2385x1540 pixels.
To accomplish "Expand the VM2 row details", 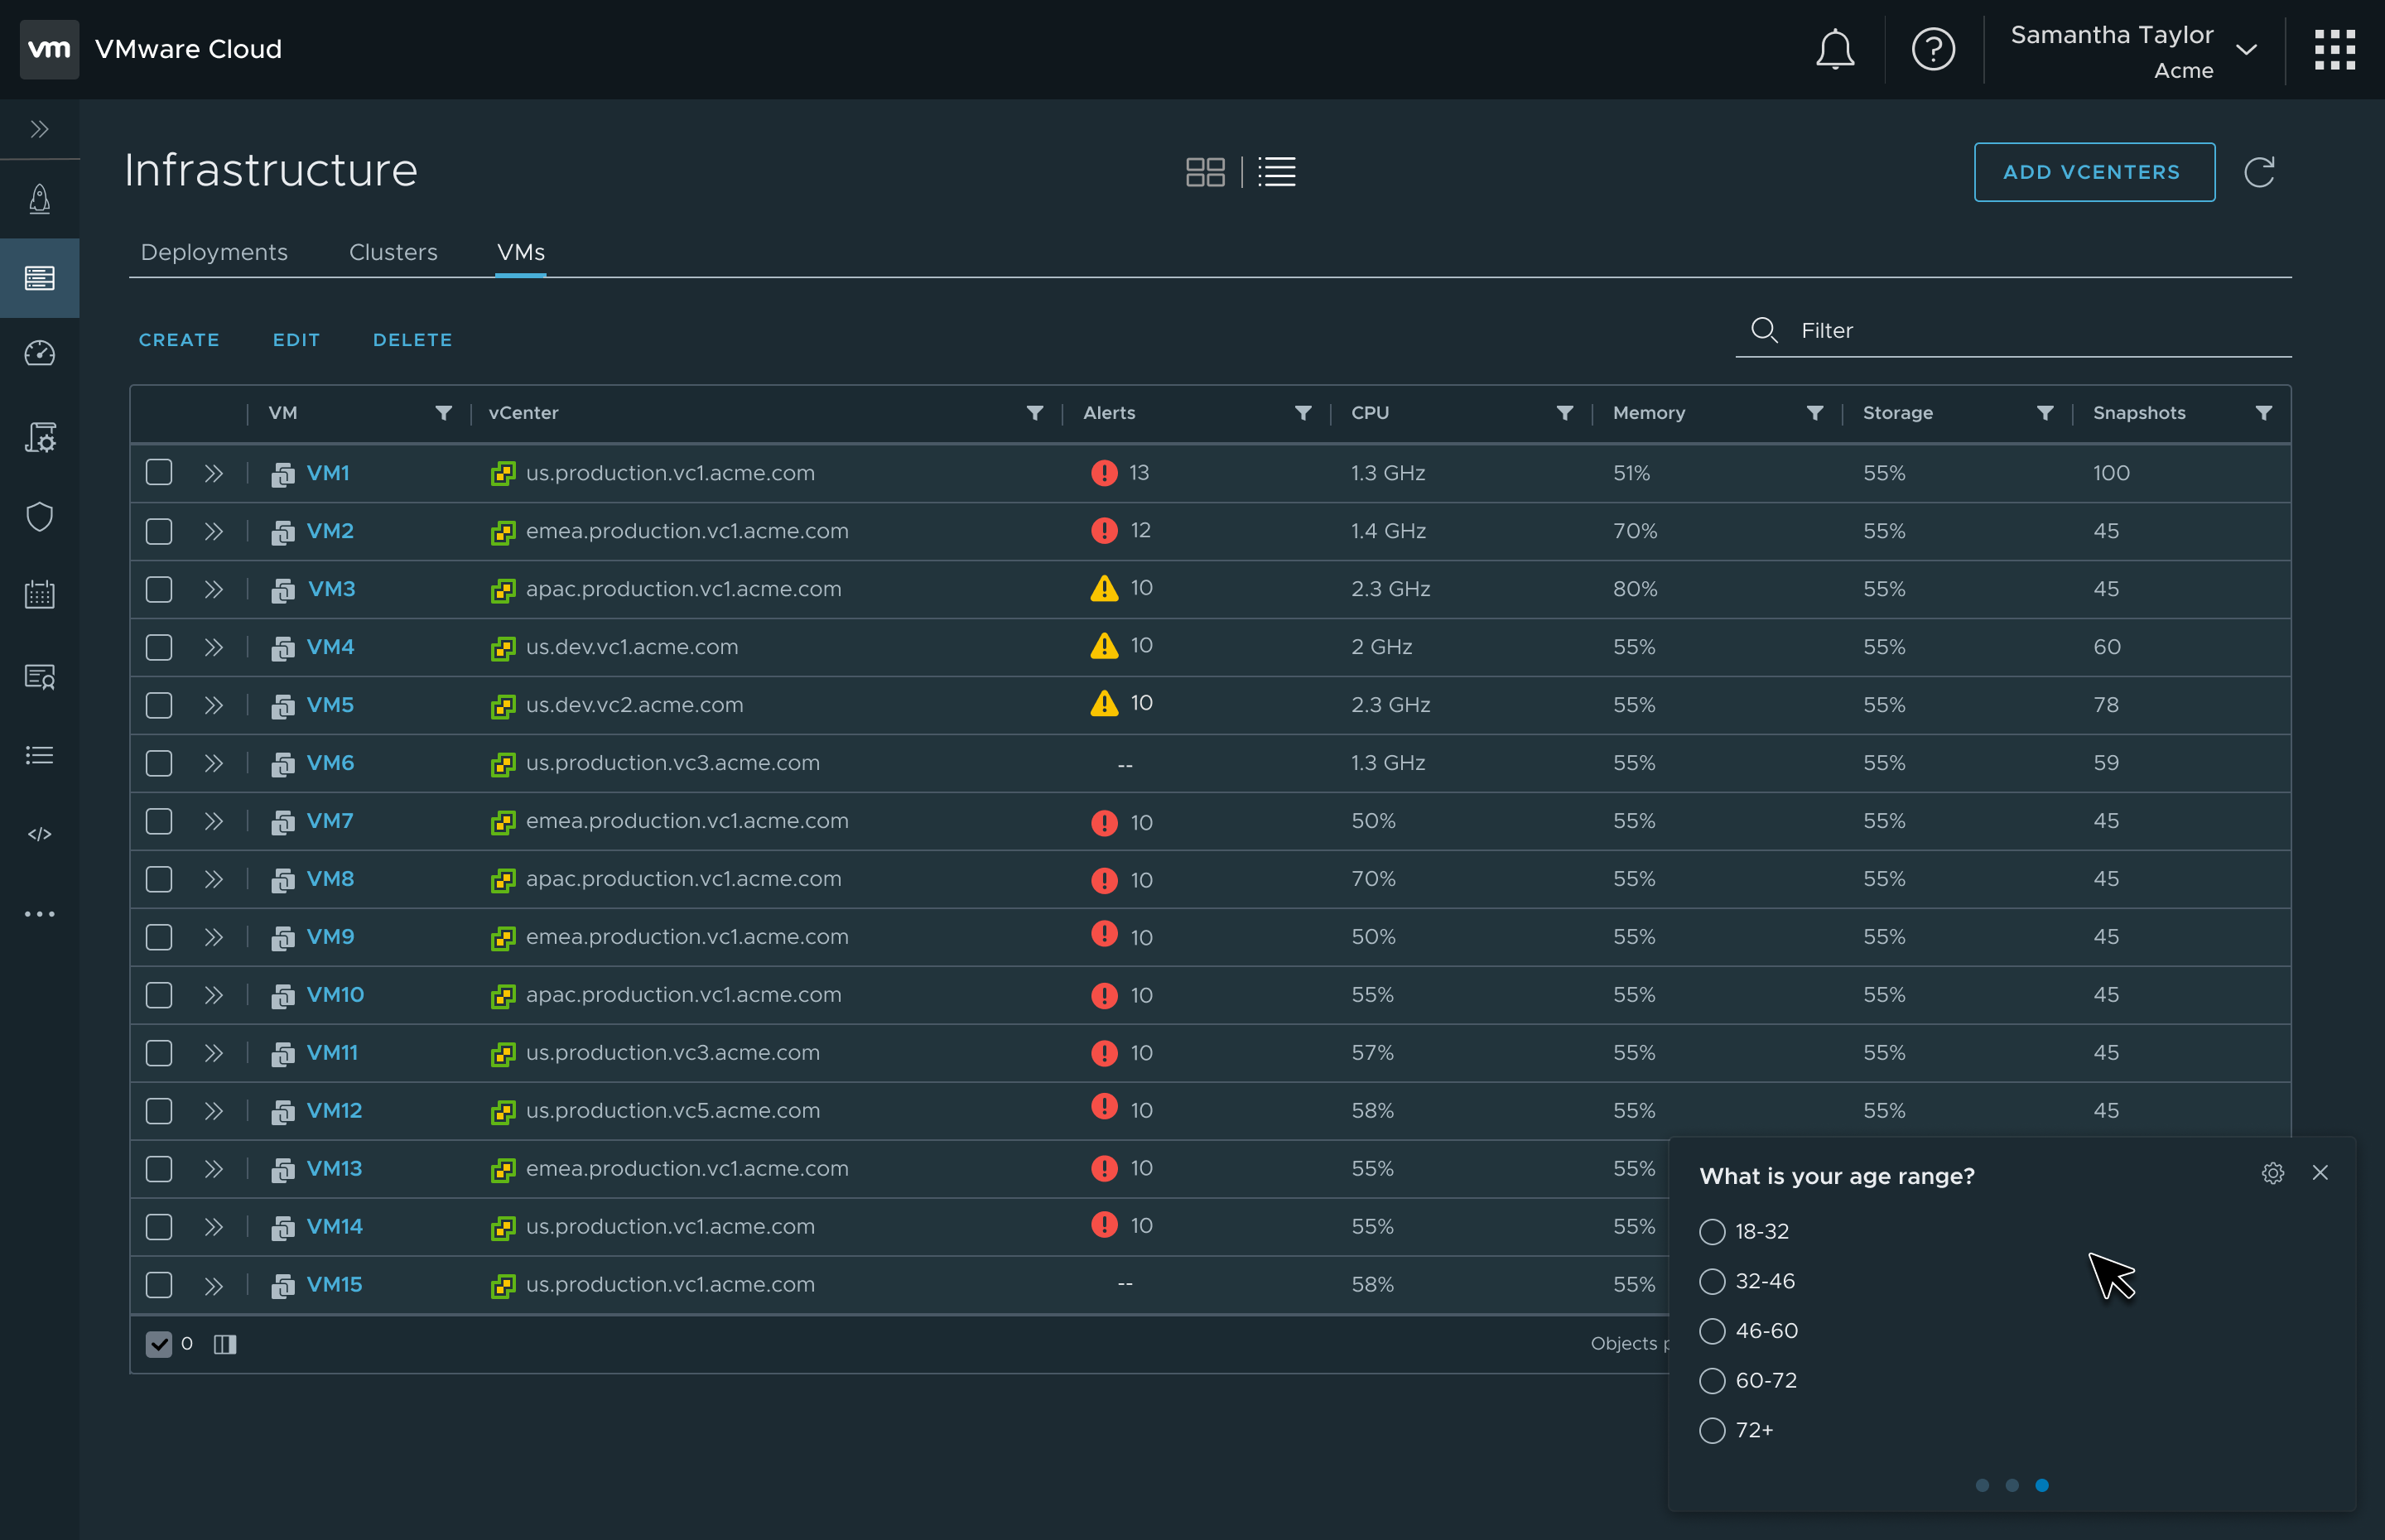I will (x=213, y=531).
